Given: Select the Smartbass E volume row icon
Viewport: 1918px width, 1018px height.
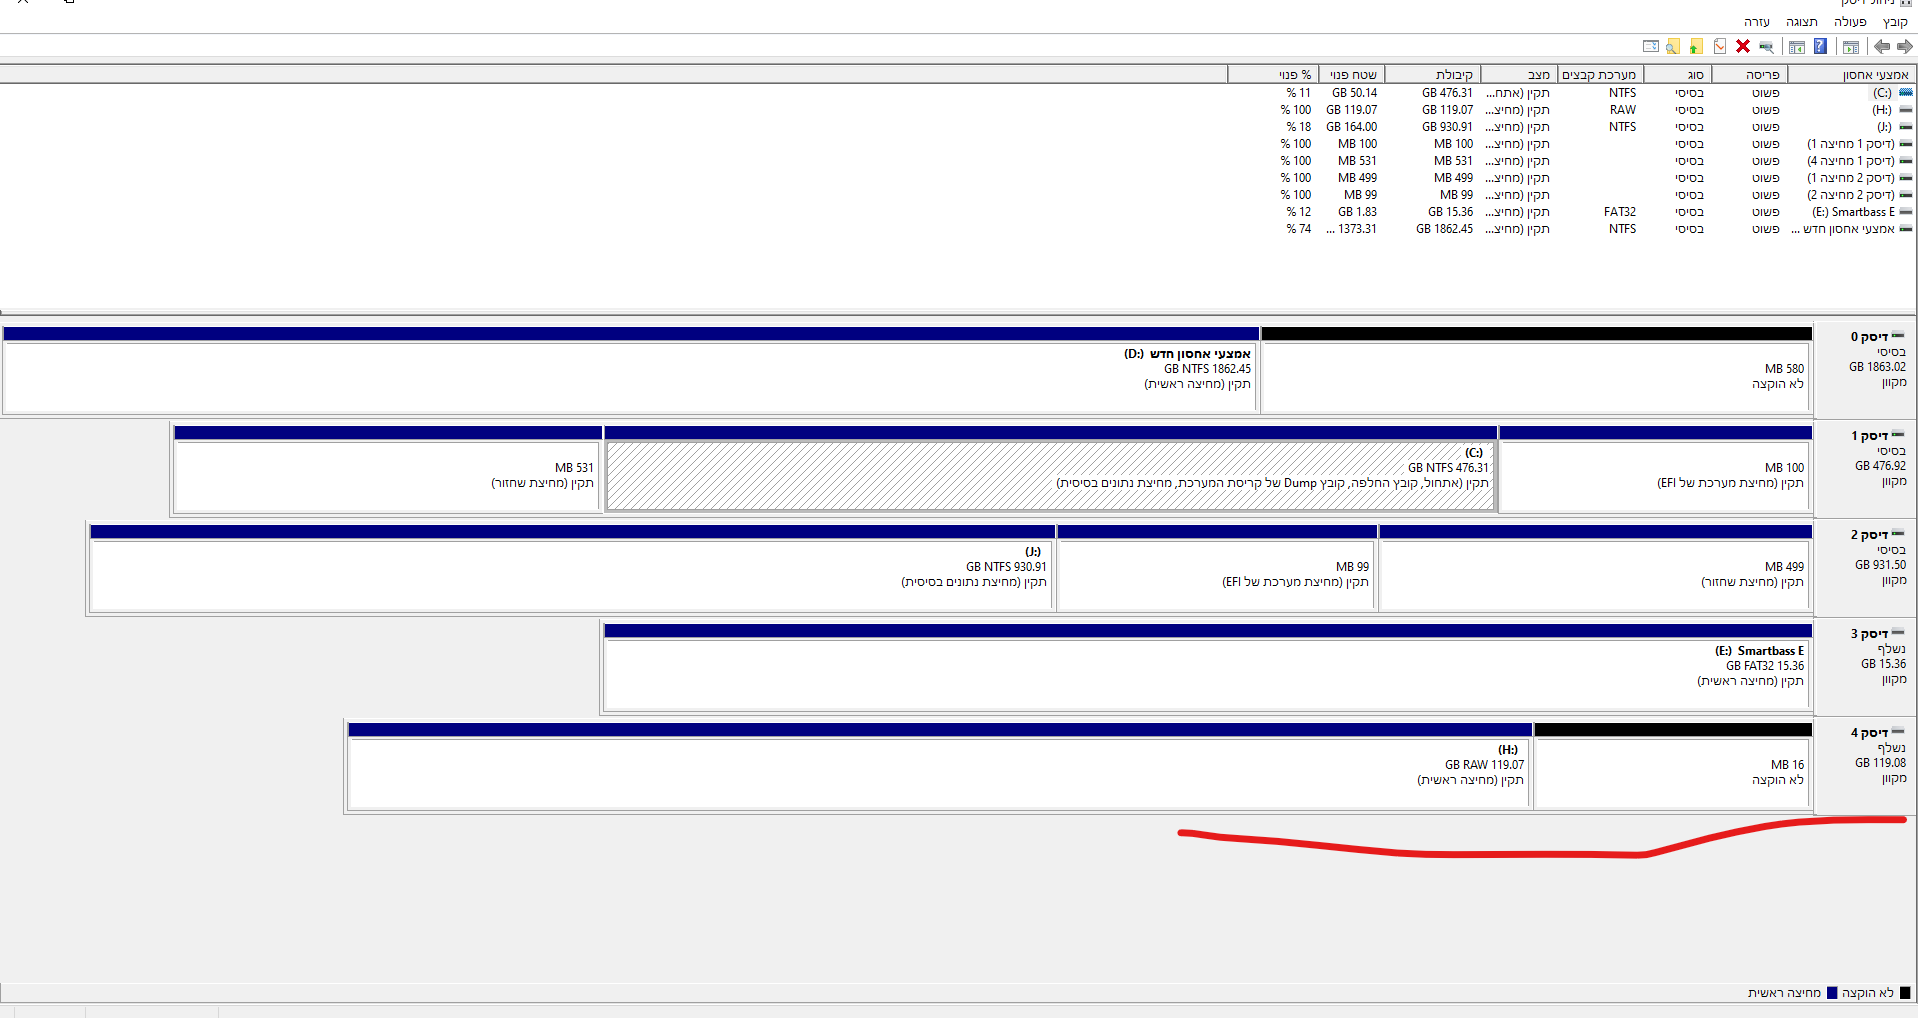Looking at the screenshot, I should point(1906,212).
